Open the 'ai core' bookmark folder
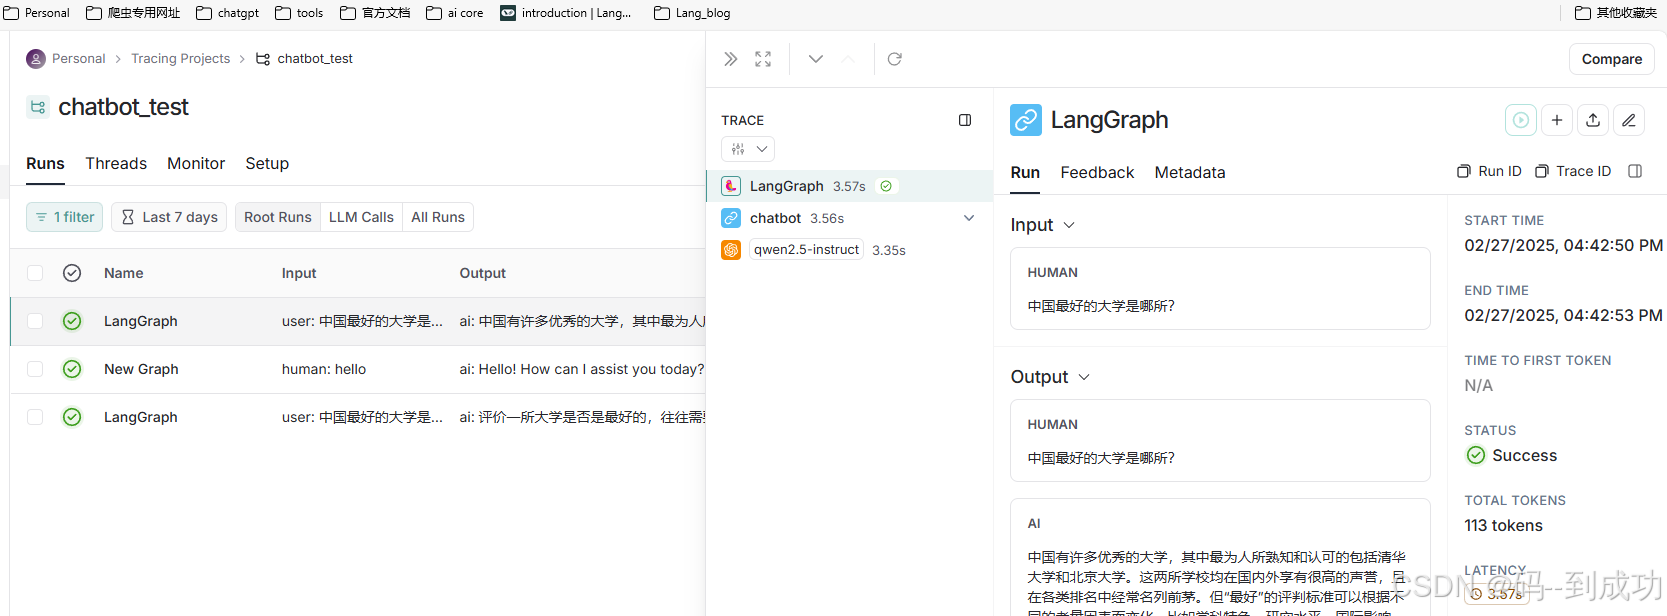This screenshot has height=616, width=1667. click(x=455, y=13)
